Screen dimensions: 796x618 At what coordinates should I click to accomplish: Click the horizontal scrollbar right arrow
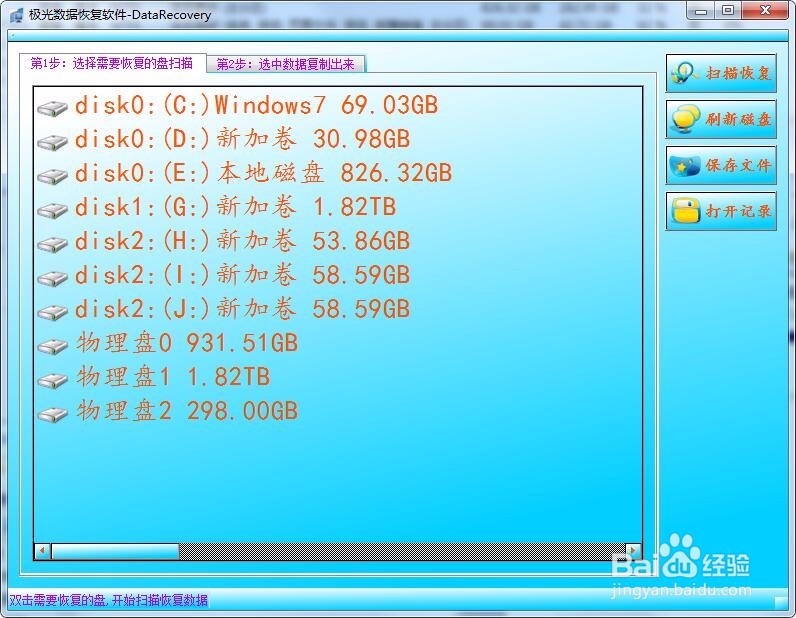tap(633, 551)
